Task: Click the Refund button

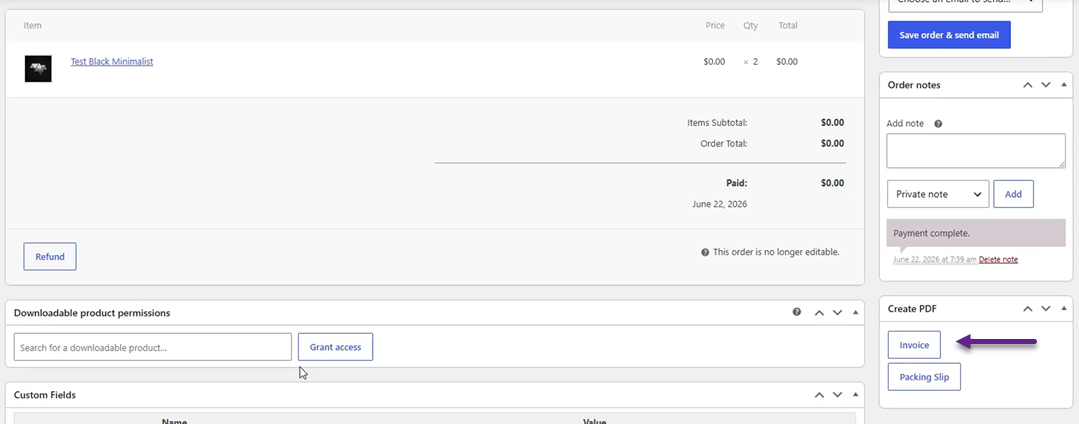Action: pyautogui.click(x=50, y=257)
